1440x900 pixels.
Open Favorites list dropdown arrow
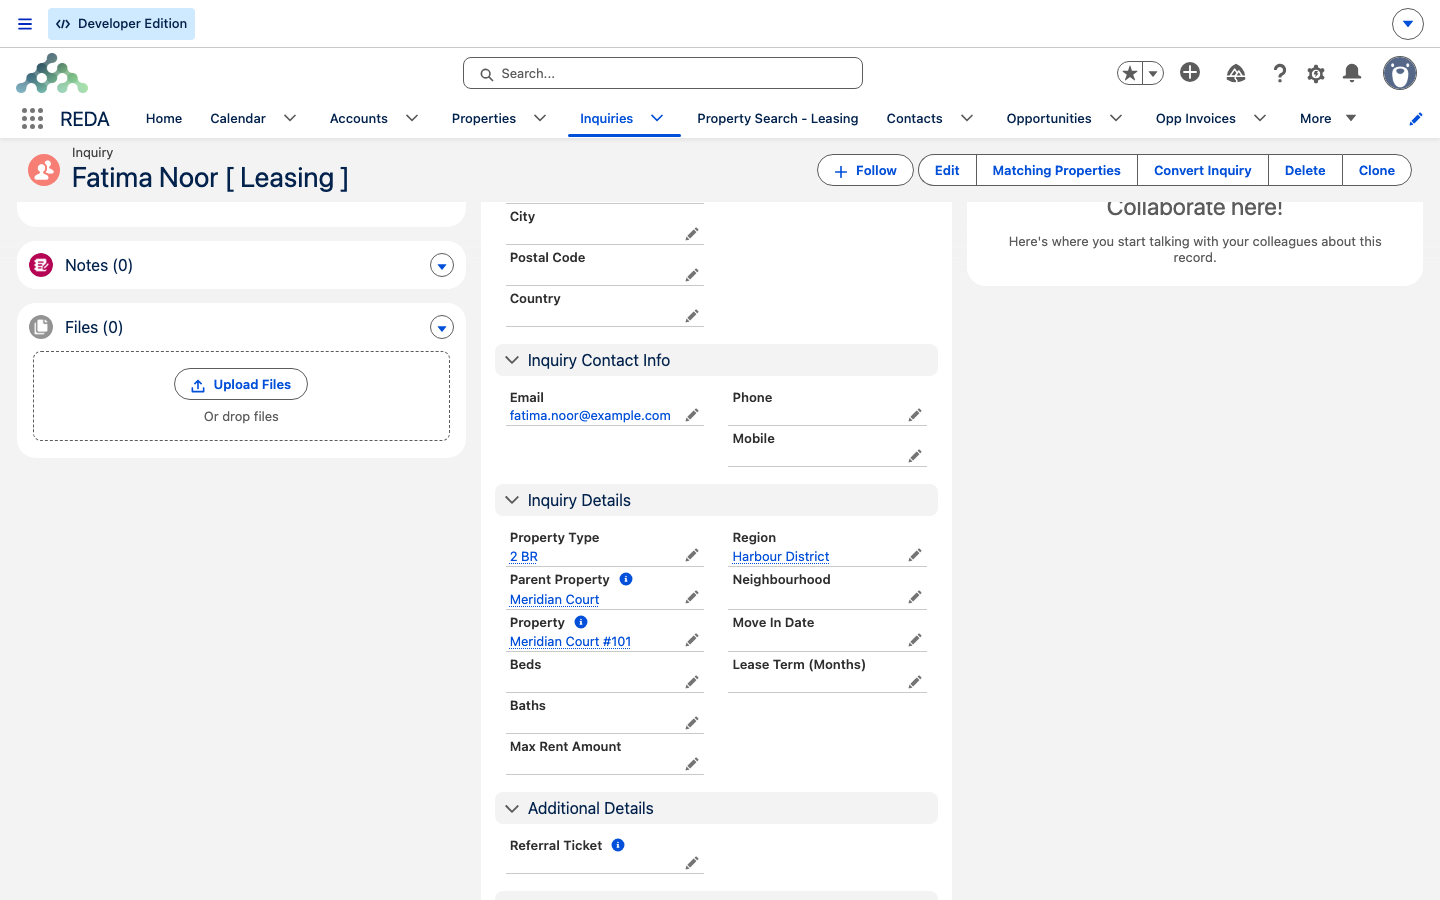[x=1153, y=73]
